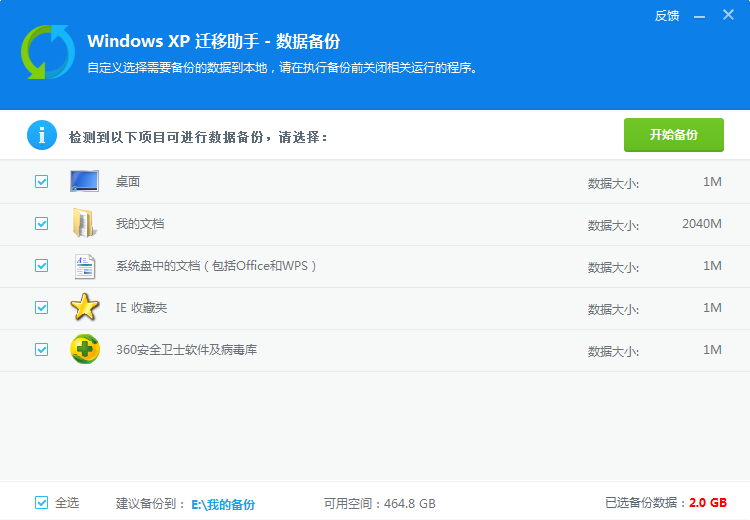Click the migration assistant refresh logo
The height and width of the screenshot is (520, 750).
(48, 52)
